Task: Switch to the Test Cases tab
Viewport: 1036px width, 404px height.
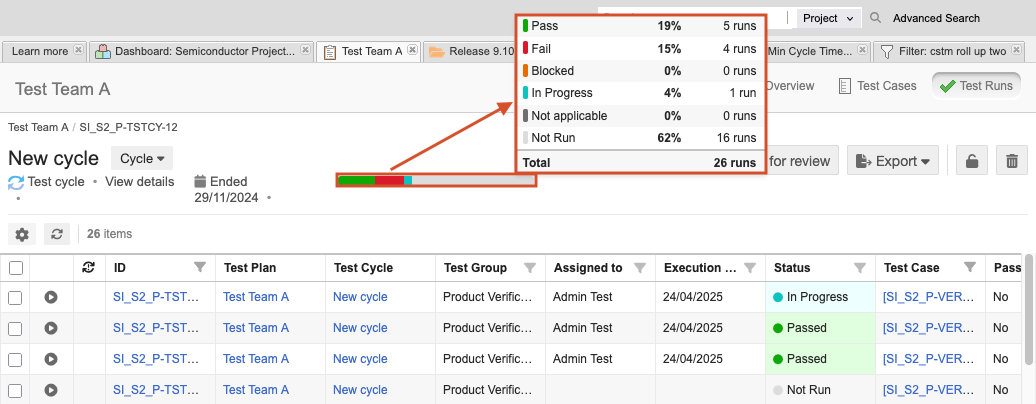Action: pyautogui.click(x=877, y=86)
